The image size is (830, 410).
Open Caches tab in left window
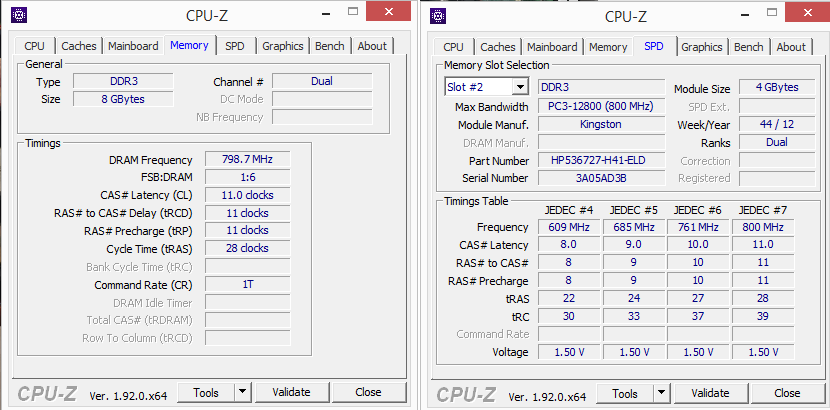79,46
